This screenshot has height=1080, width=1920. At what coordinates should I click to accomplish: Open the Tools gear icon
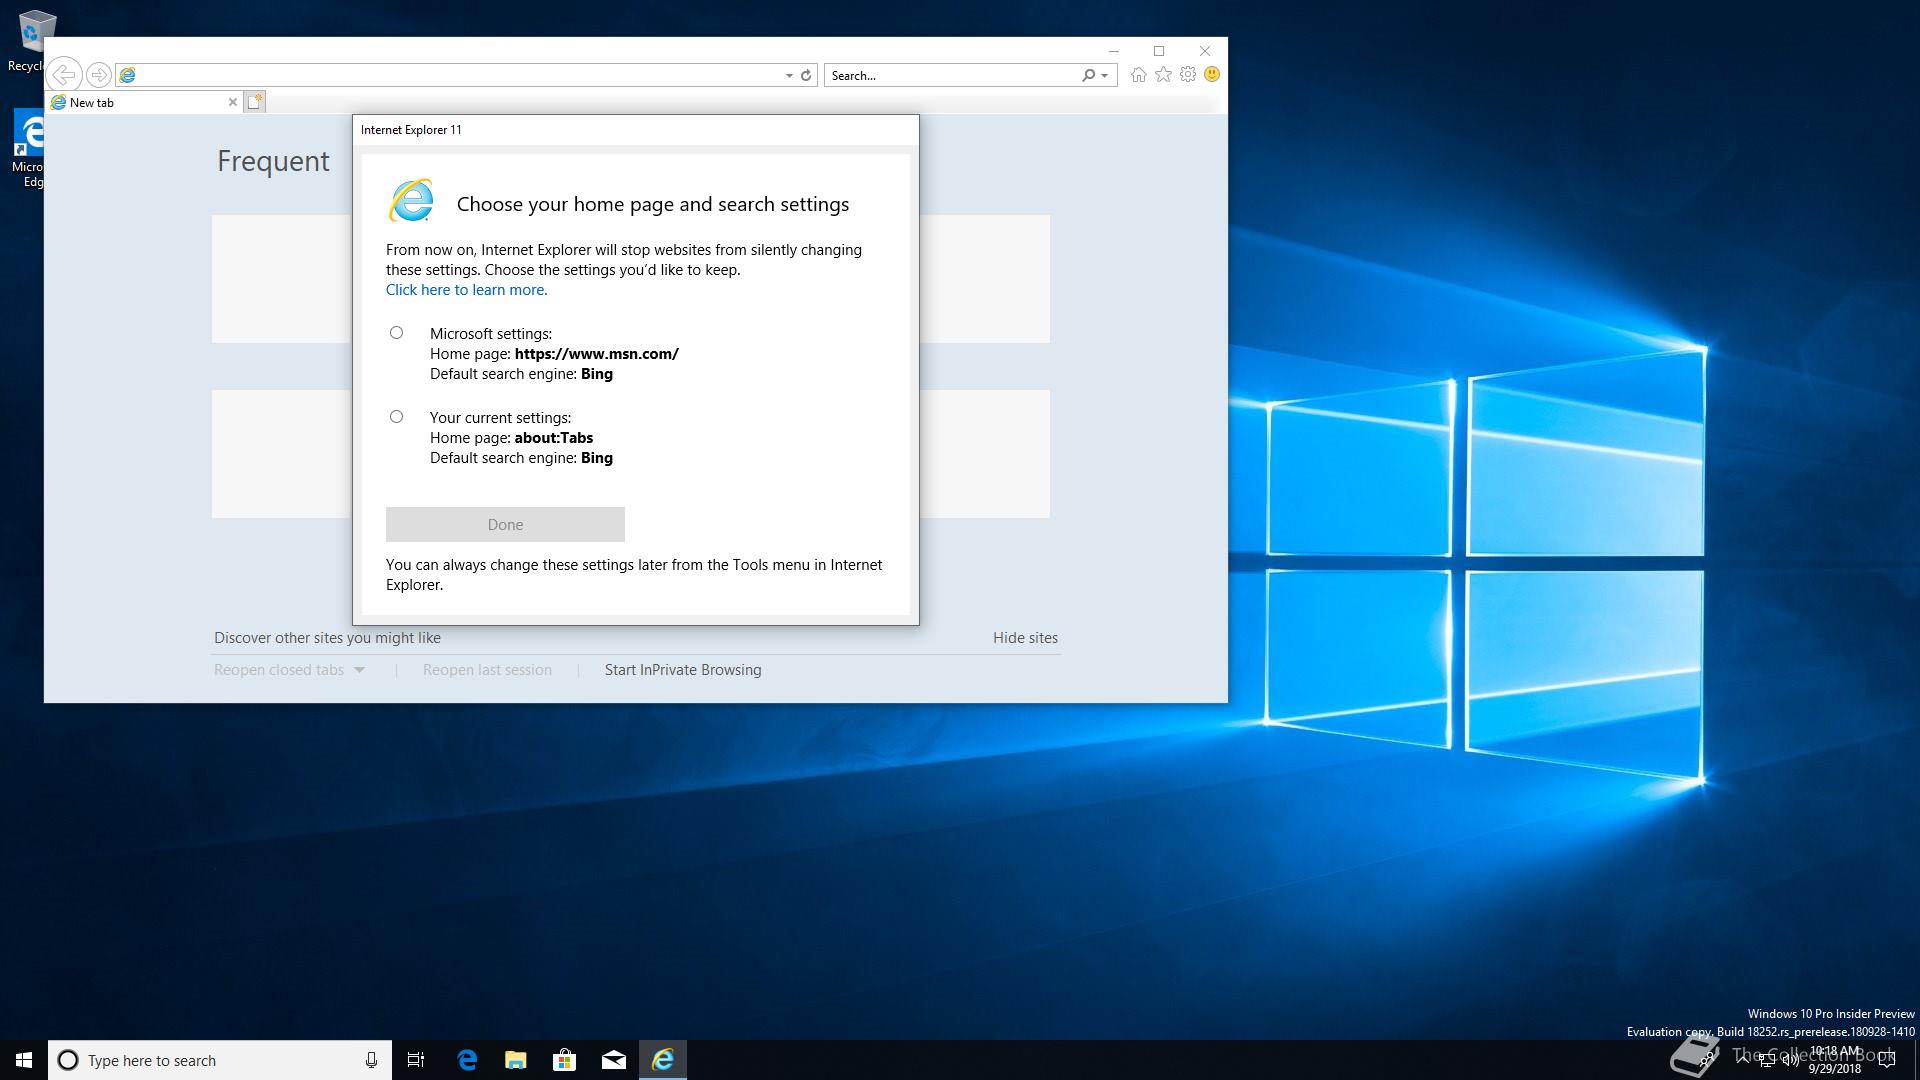(1188, 75)
